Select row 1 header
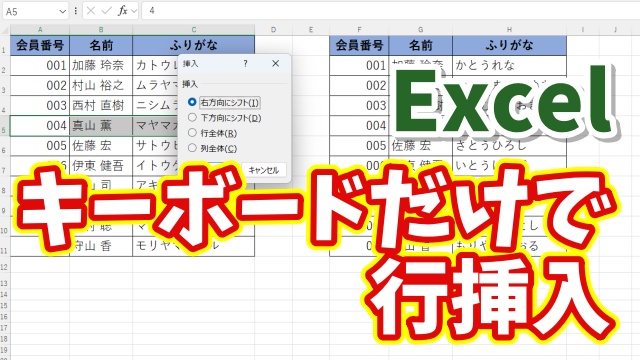Viewport: 640px width, 360px height. coord(4,46)
